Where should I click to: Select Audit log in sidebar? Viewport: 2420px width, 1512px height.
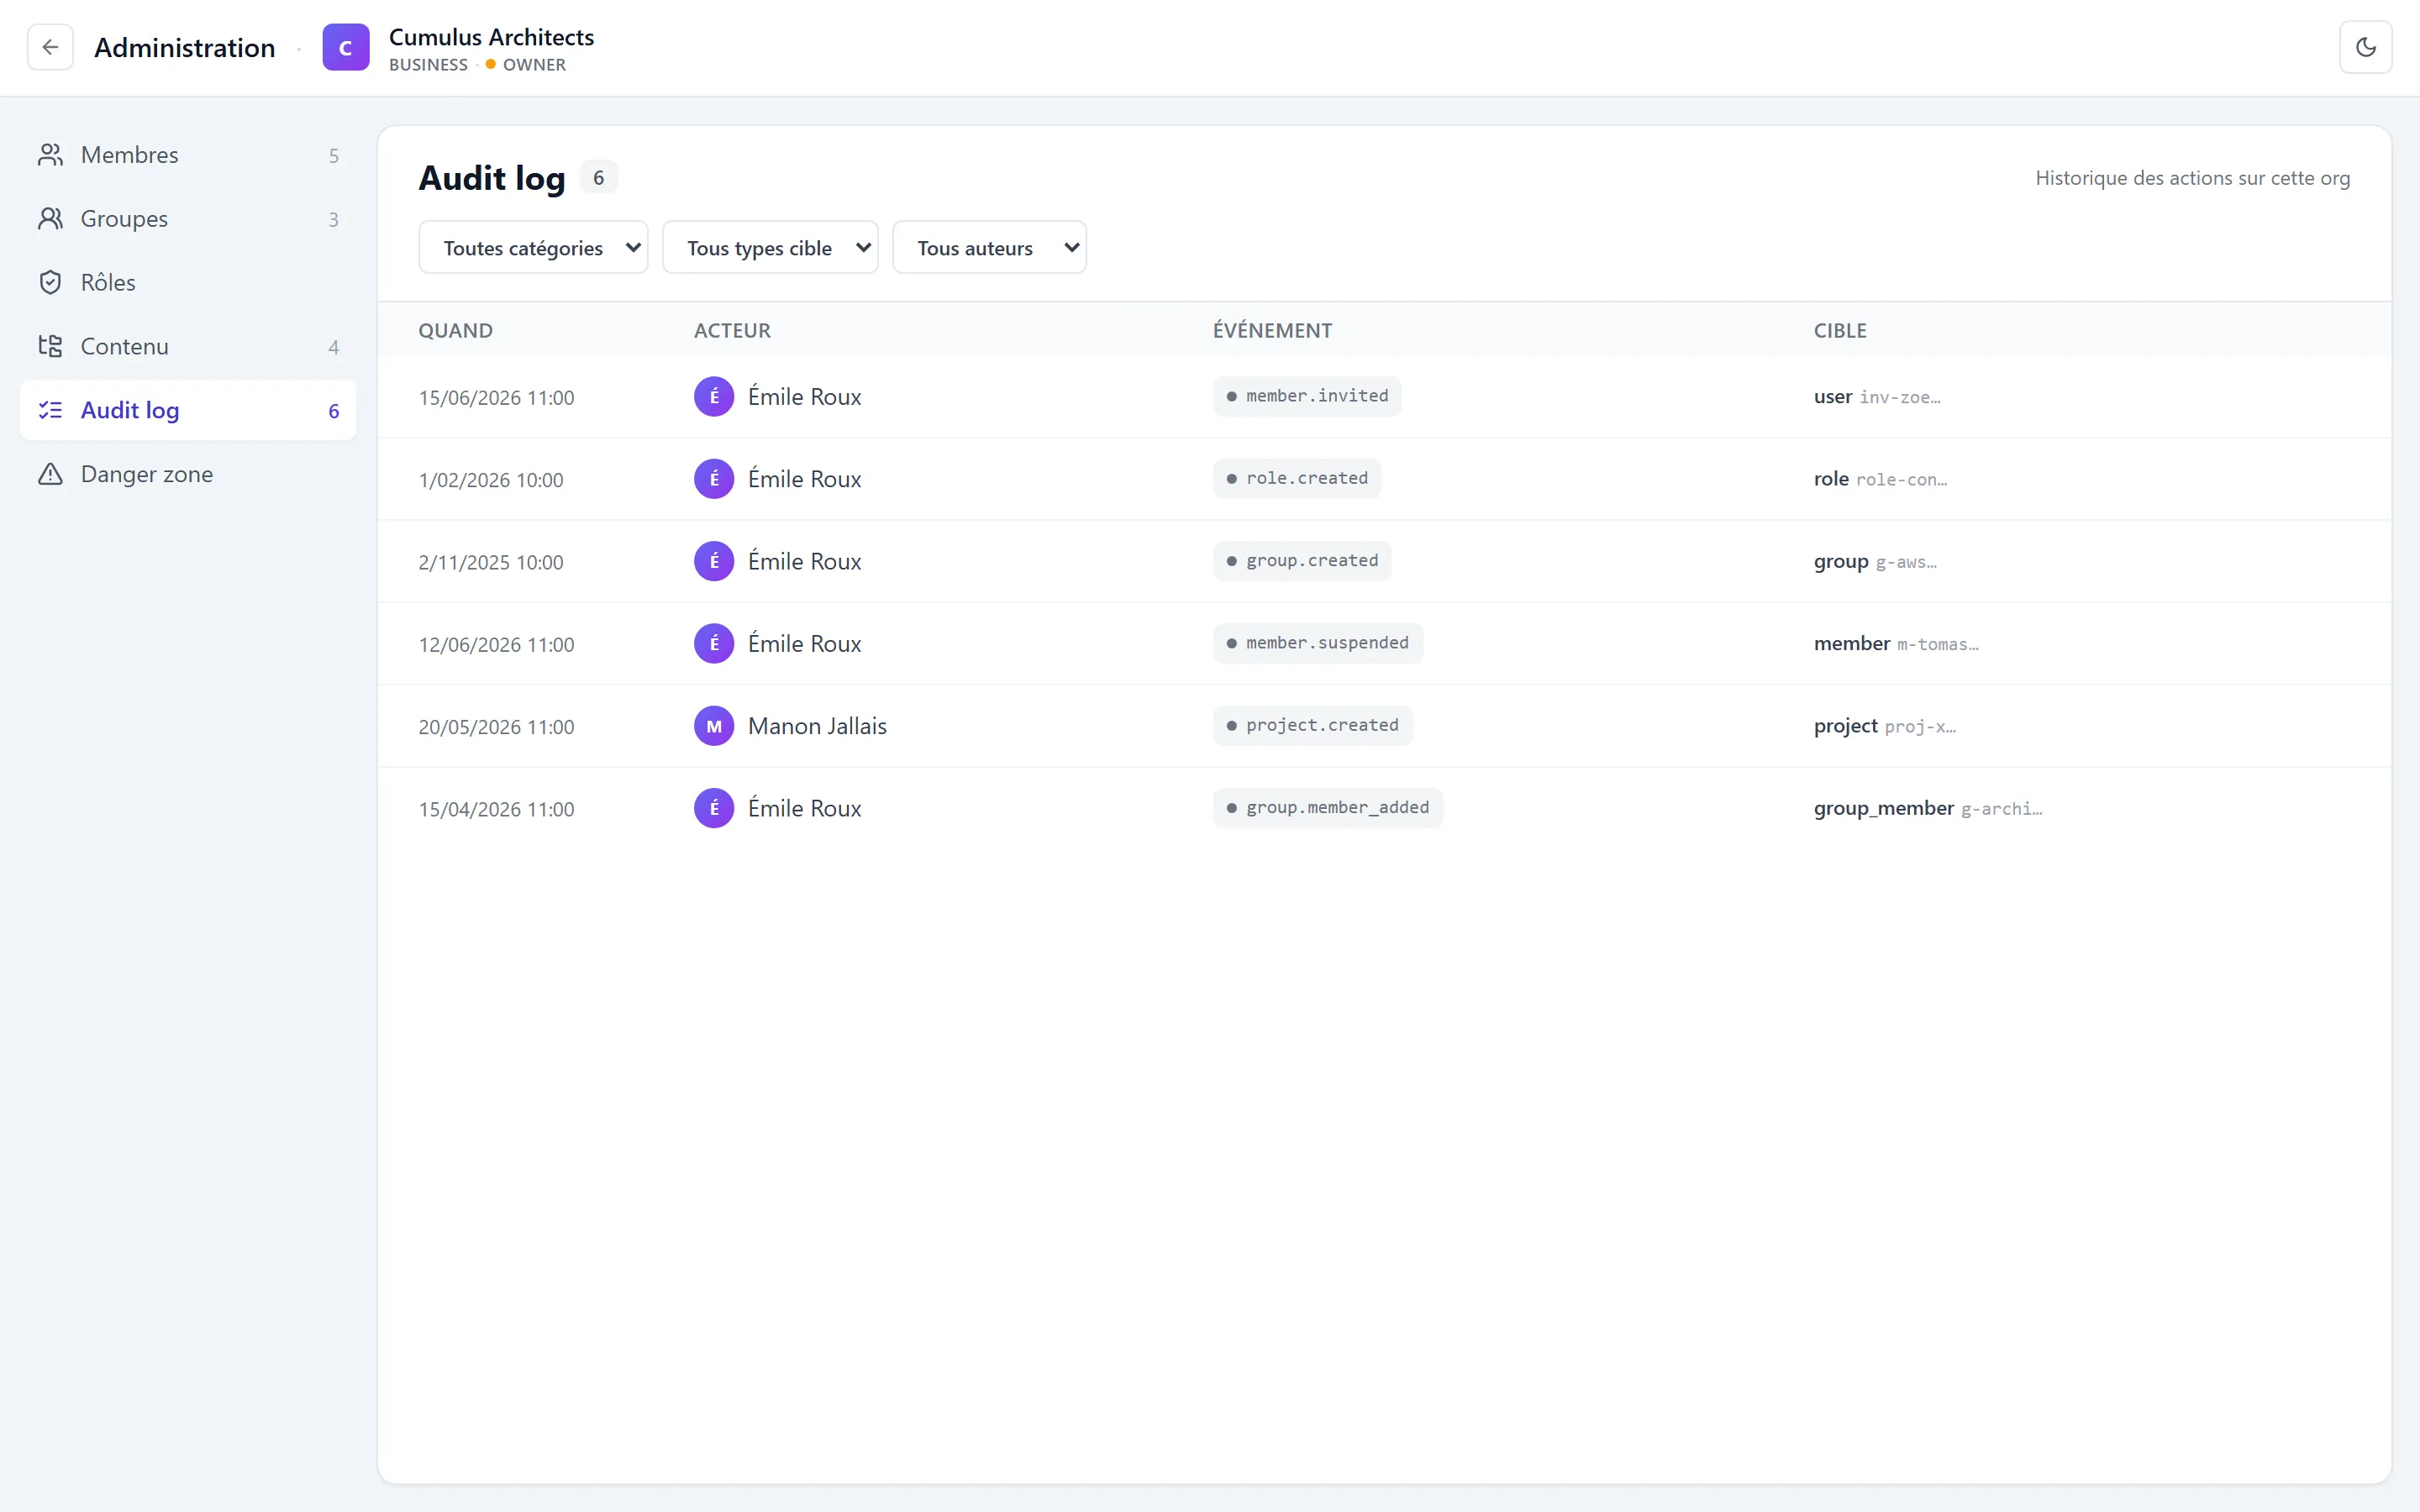[x=188, y=410]
